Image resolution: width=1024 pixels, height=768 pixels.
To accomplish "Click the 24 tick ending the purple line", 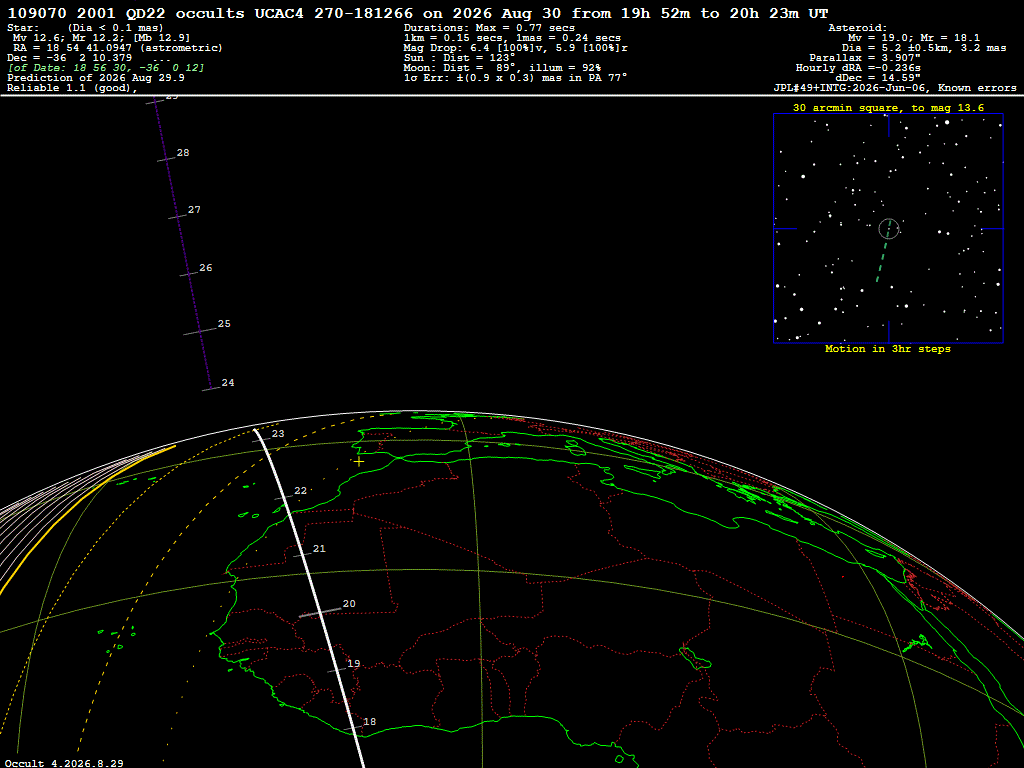I will pyautogui.click(x=211, y=389).
